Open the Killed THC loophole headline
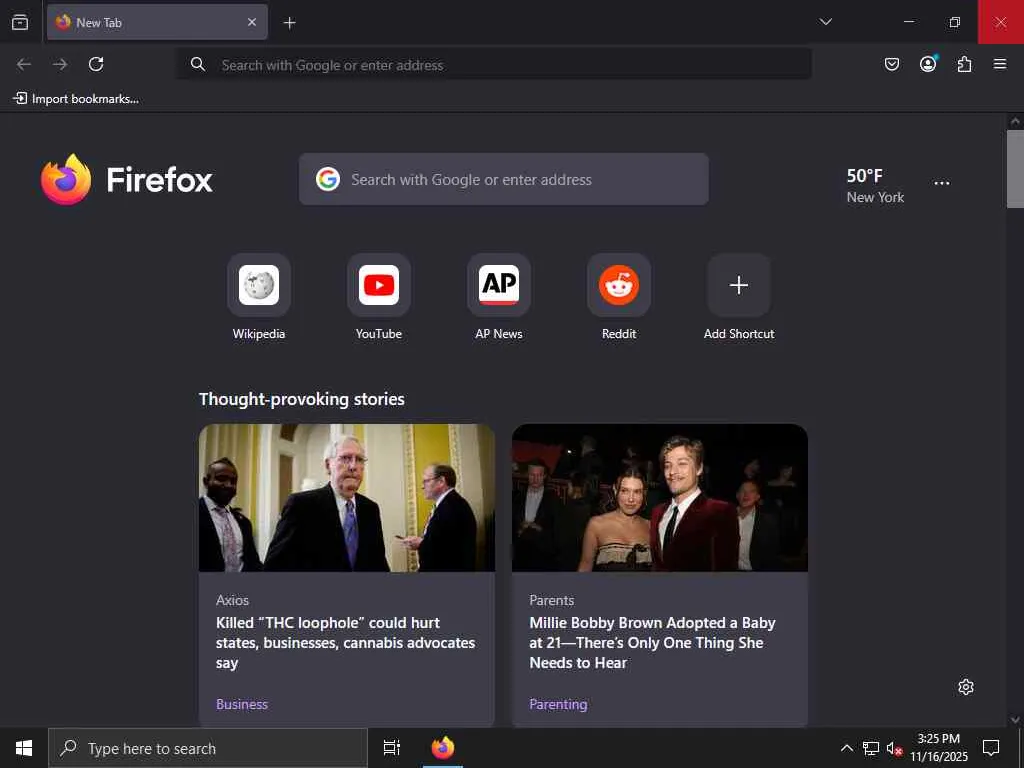The width and height of the screenshot is (1024, 768). (x=345, y=643)
